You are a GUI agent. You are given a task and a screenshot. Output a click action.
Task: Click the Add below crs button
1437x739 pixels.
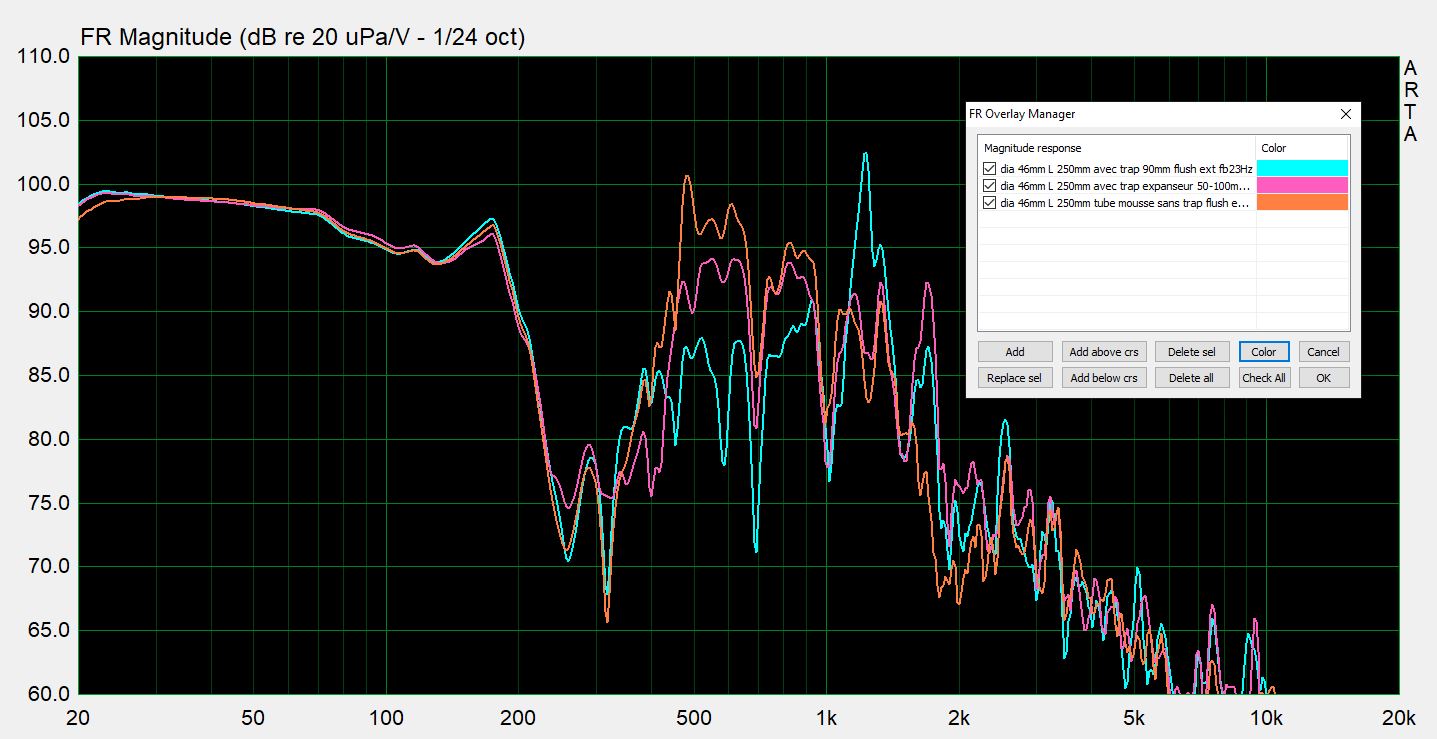[x=1104, y=378]
